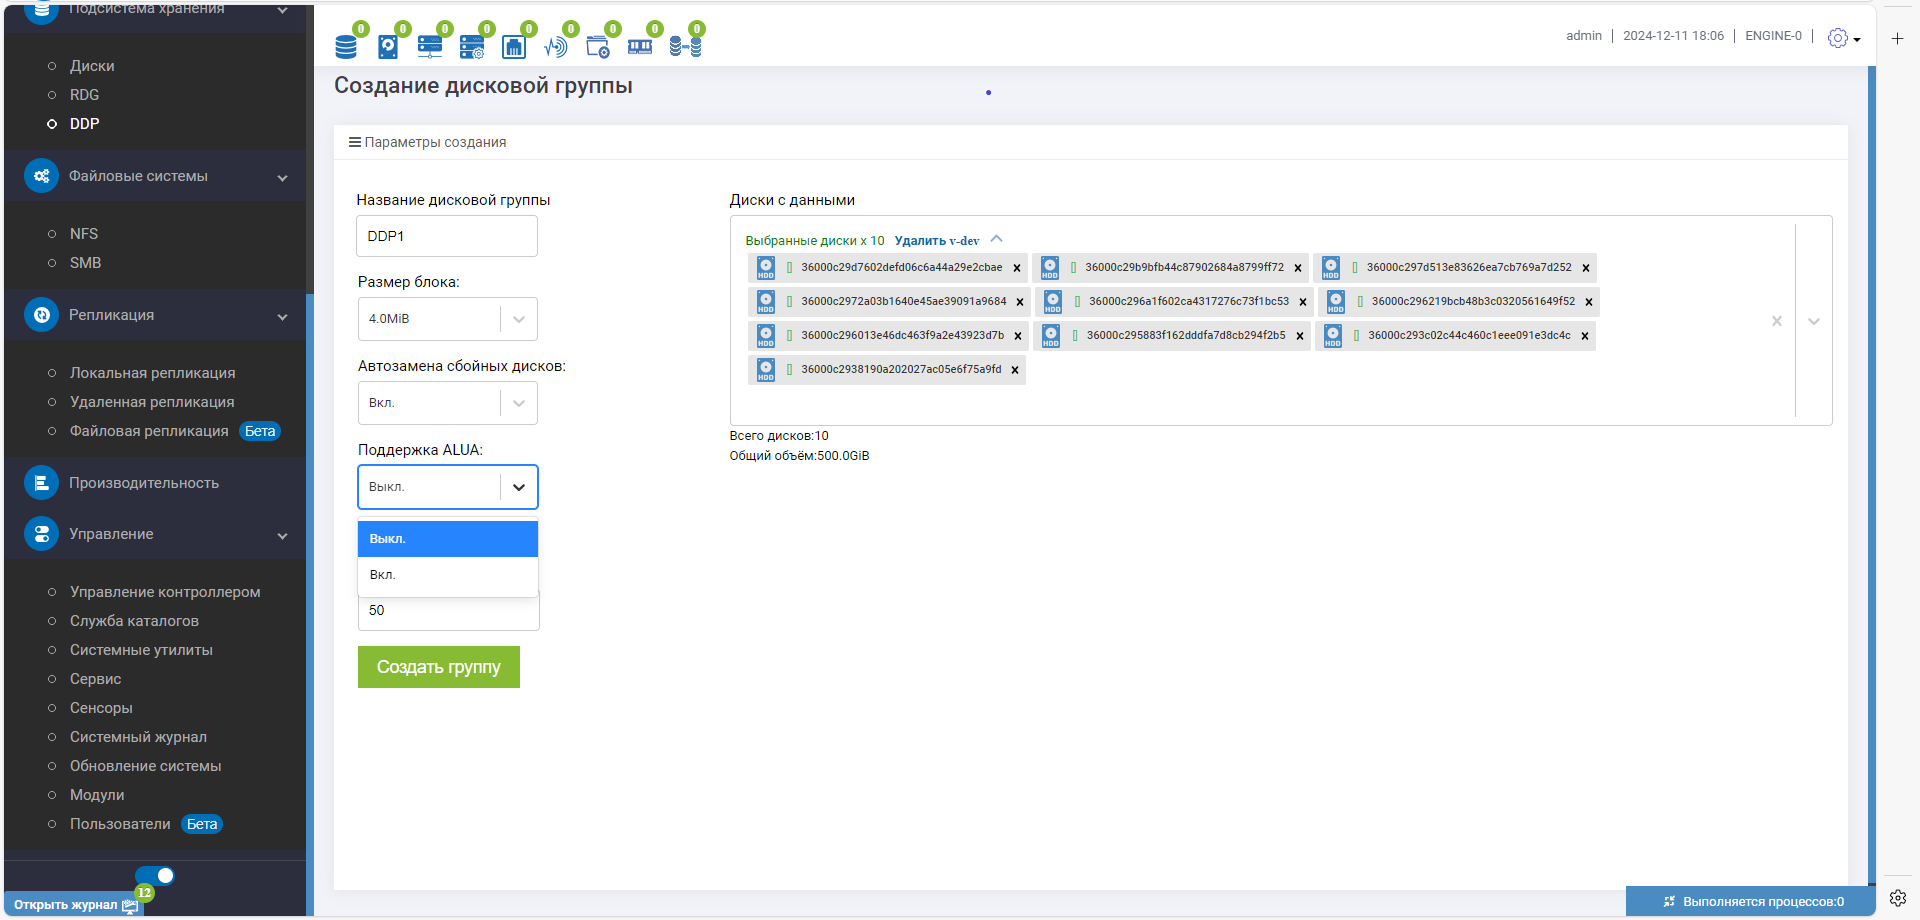Remove disk 36000c29d7602defd06c6a44a29e2cbae from selection
The width and height of the screenshot is (1920, 920).
[x=1017, y=268]
